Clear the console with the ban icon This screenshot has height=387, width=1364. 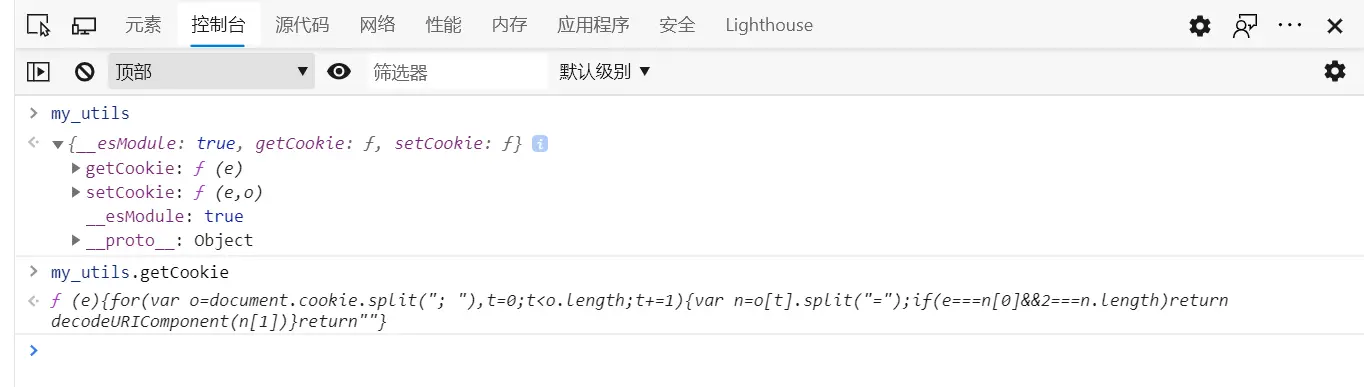click(x=85, y=71)
